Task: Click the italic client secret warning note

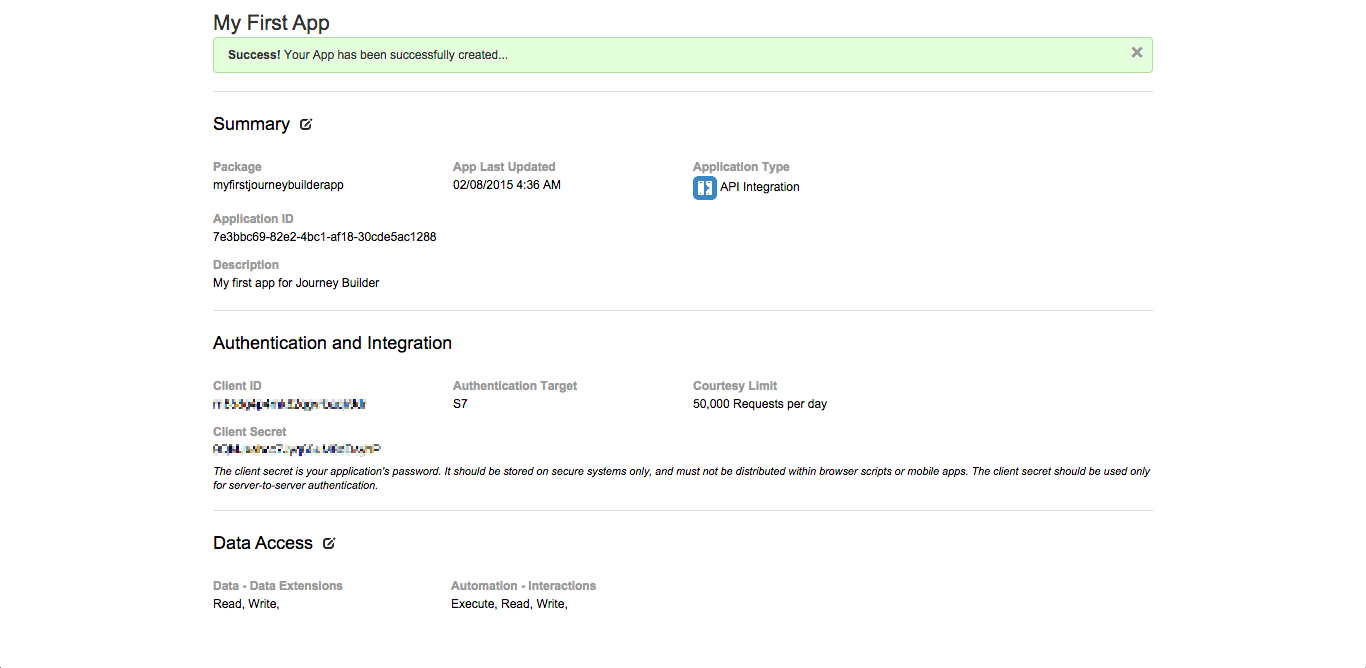Action: (x=682, y=478)
